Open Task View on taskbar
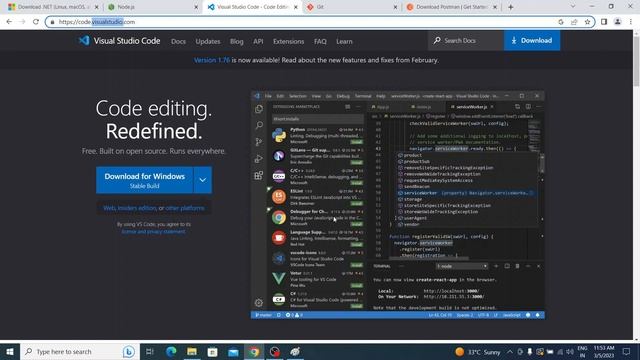This screenshot has height=360, width=640. [x=149, y=351]
